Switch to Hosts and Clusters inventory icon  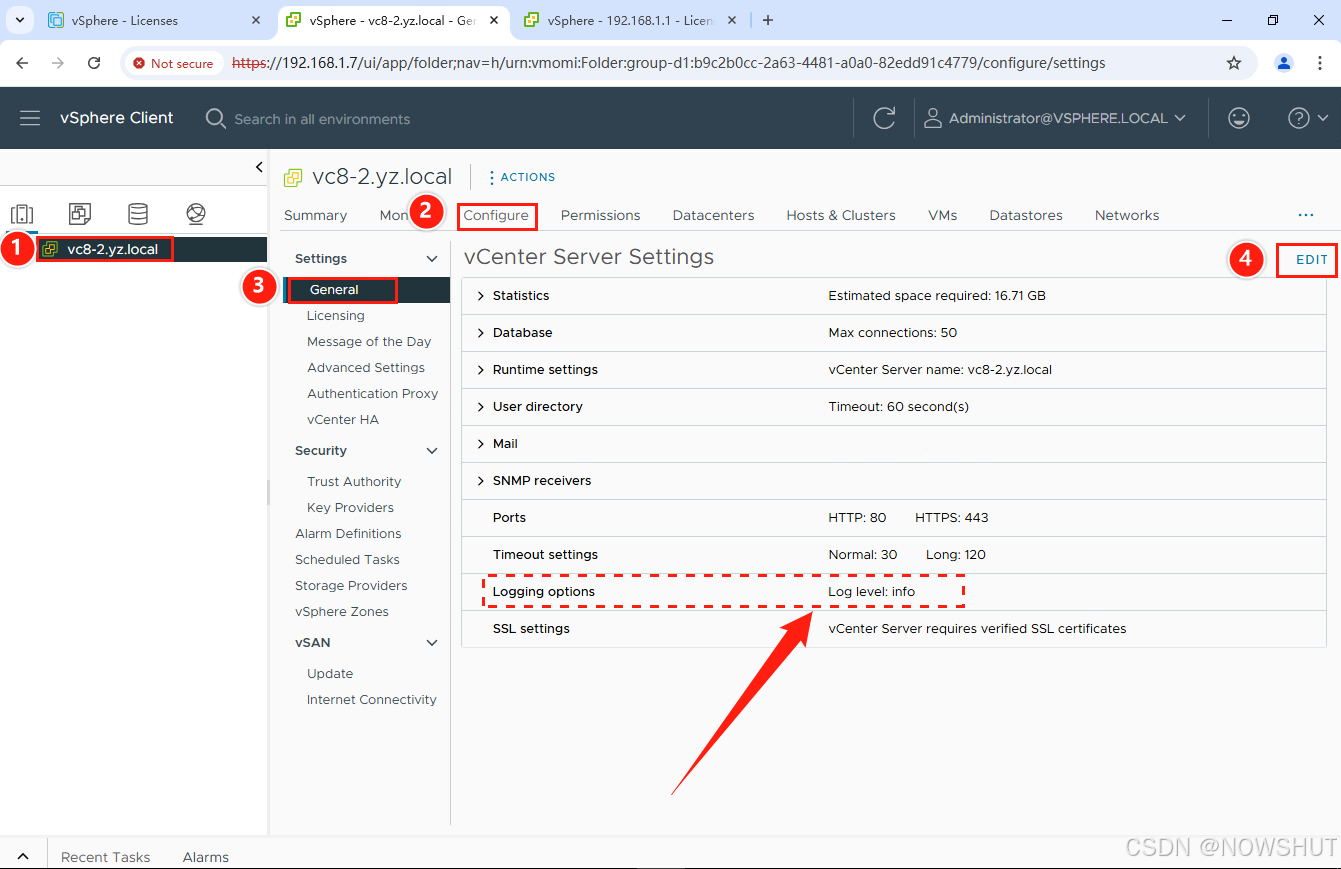[22, 214]
